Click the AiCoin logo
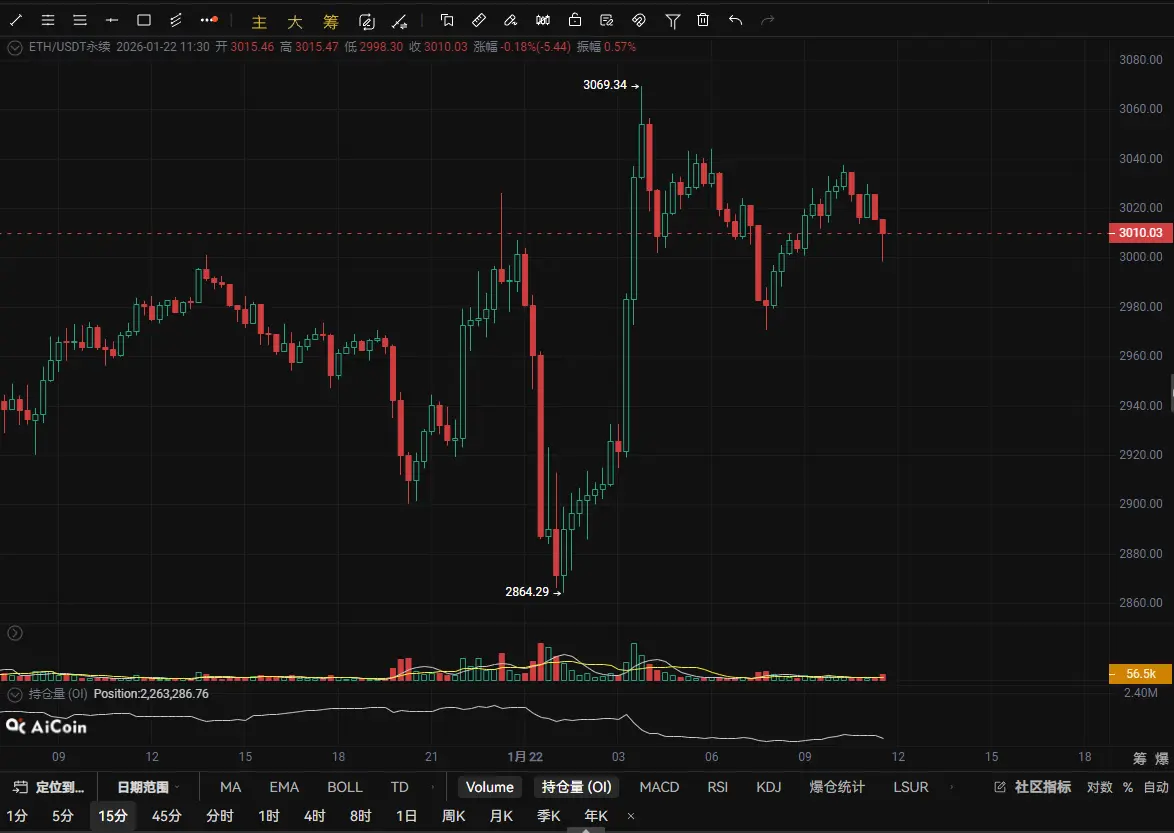 (x=46, y=726)
